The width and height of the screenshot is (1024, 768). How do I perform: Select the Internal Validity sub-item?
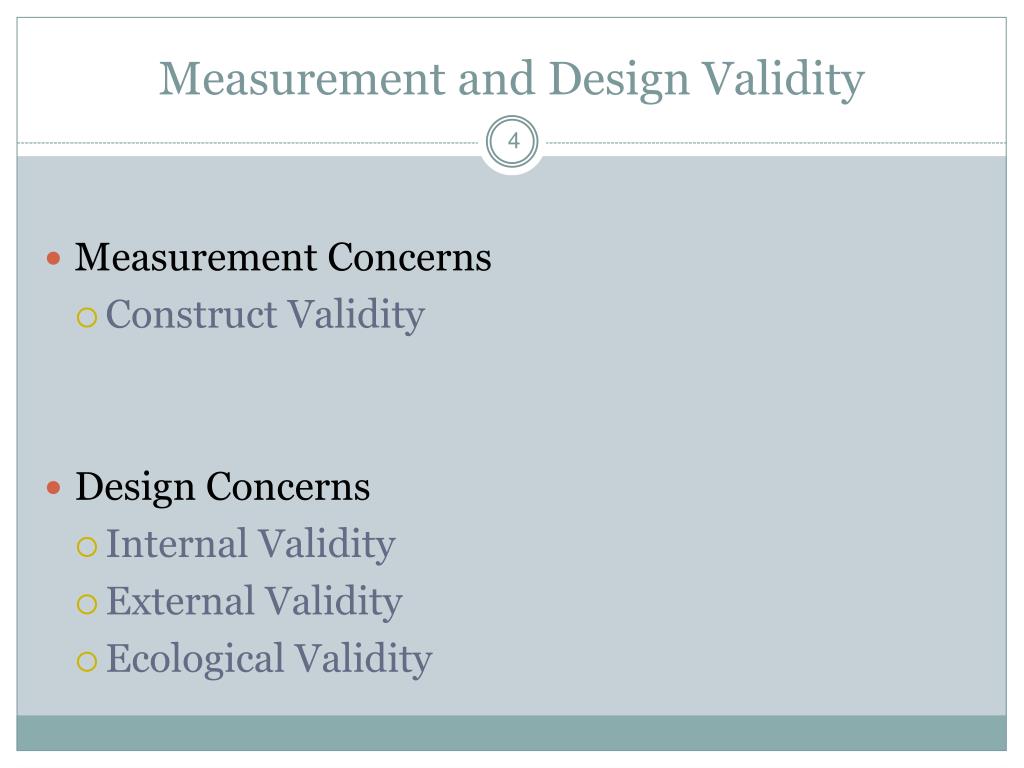click(251, 544)
